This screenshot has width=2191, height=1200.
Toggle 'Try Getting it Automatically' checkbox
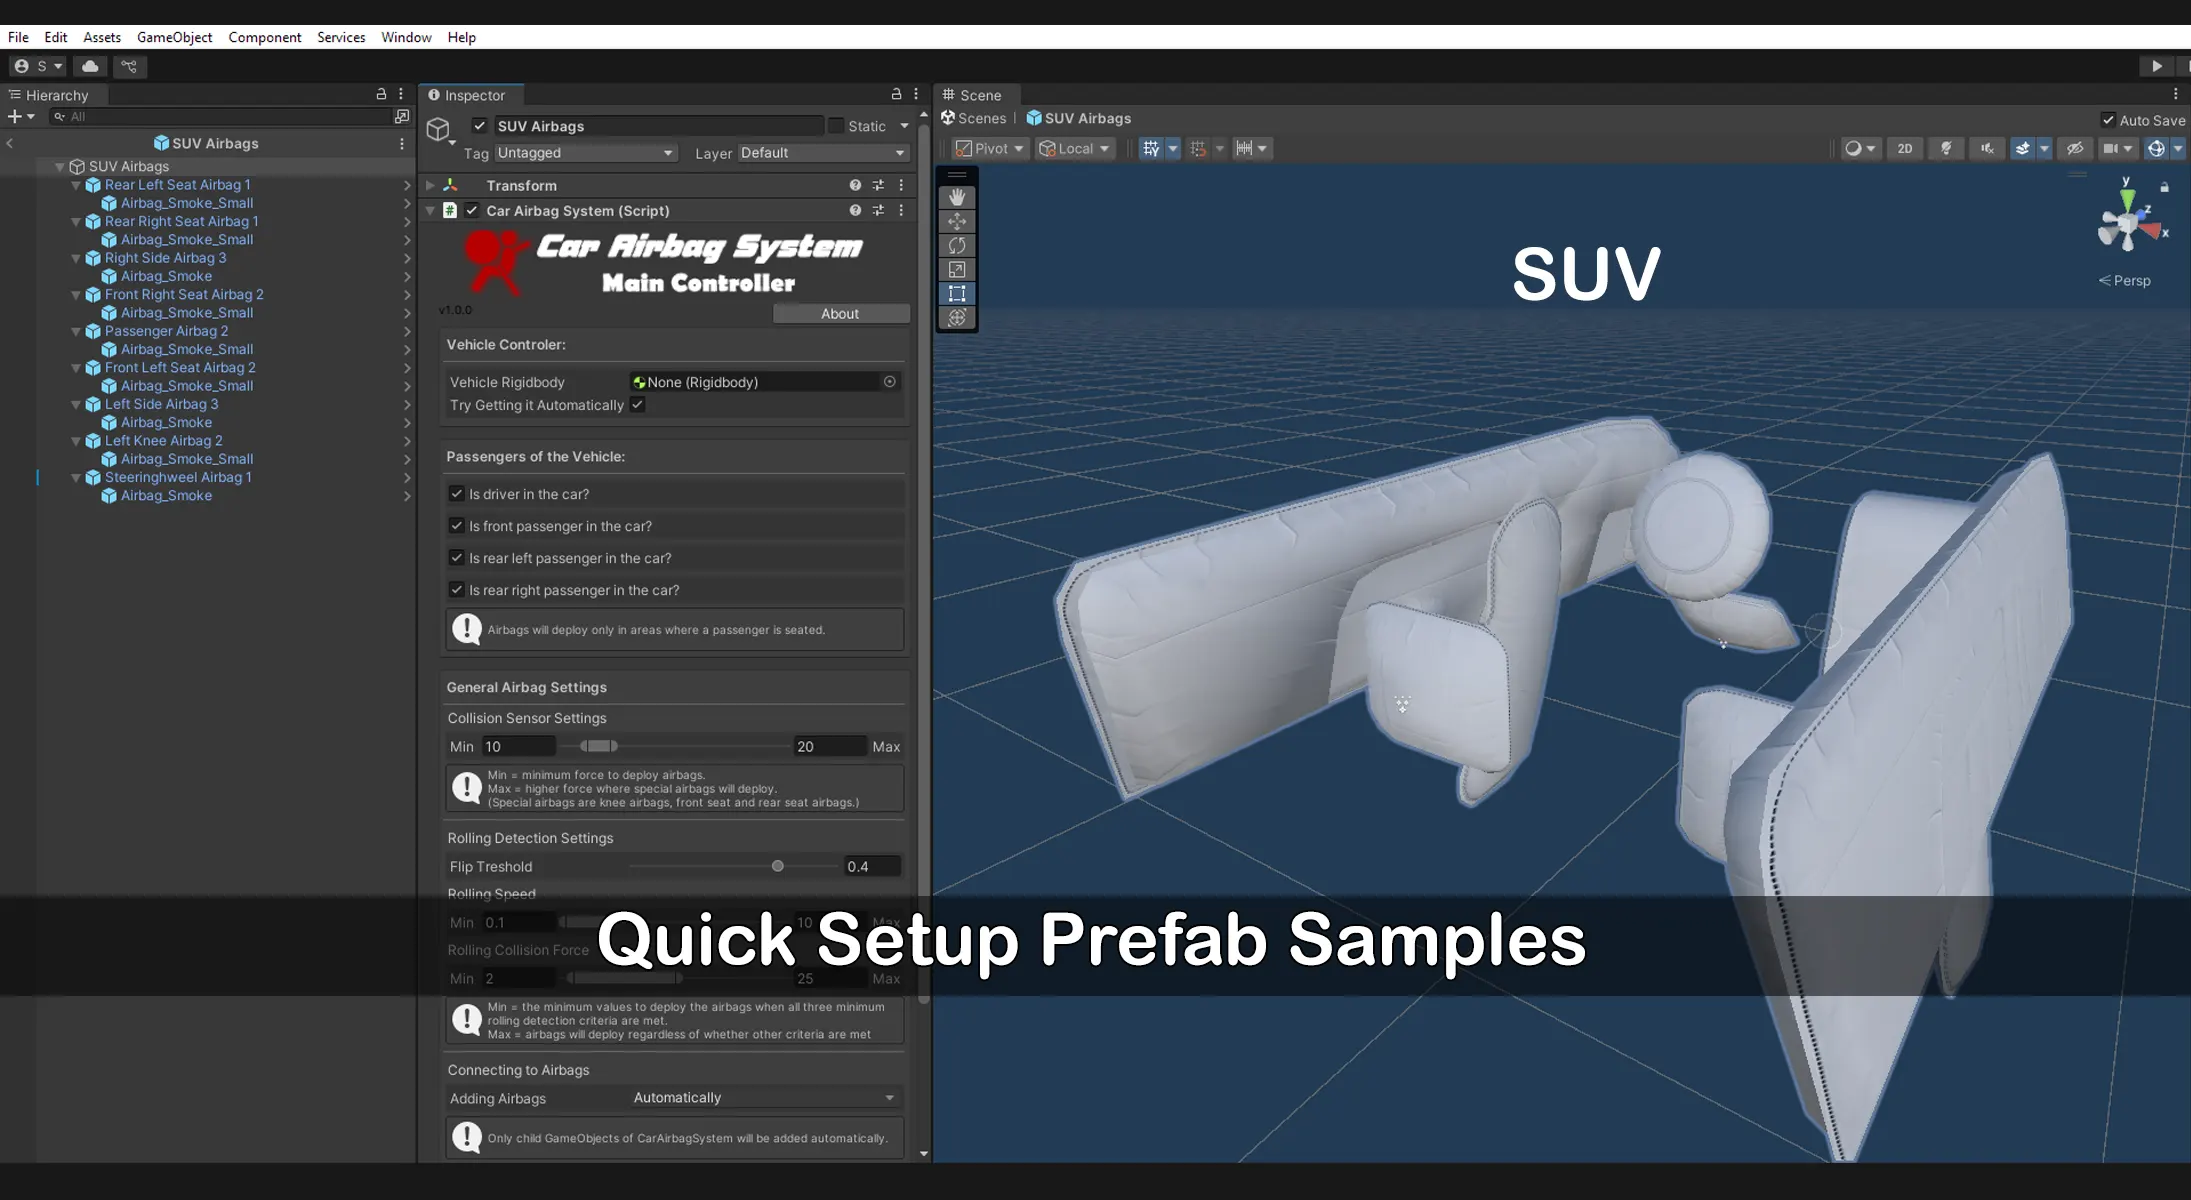coord(637,405)
